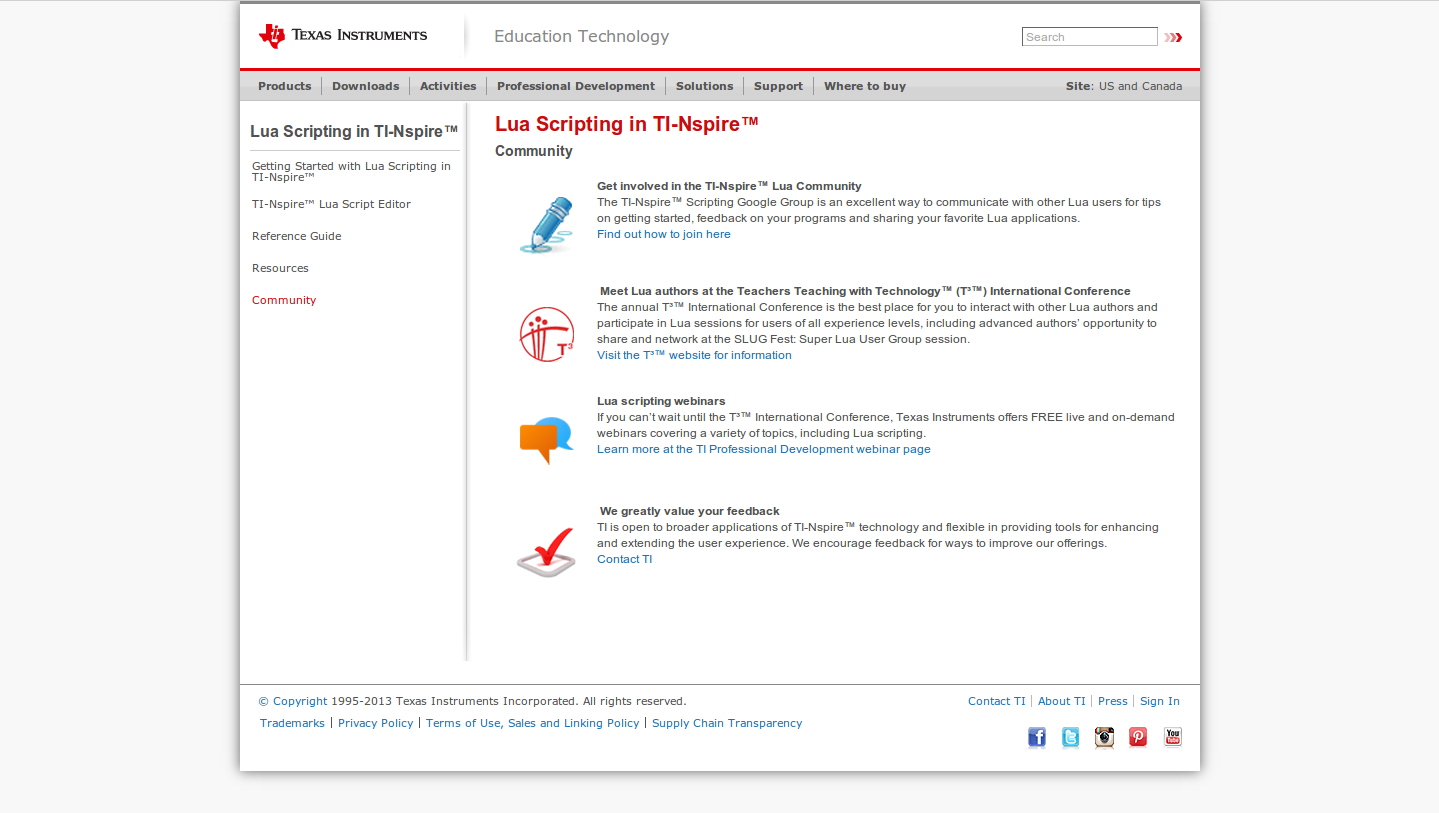Open the Activities menu
The height and width of the screenshot is (813, 1439).
coord(448,86)
